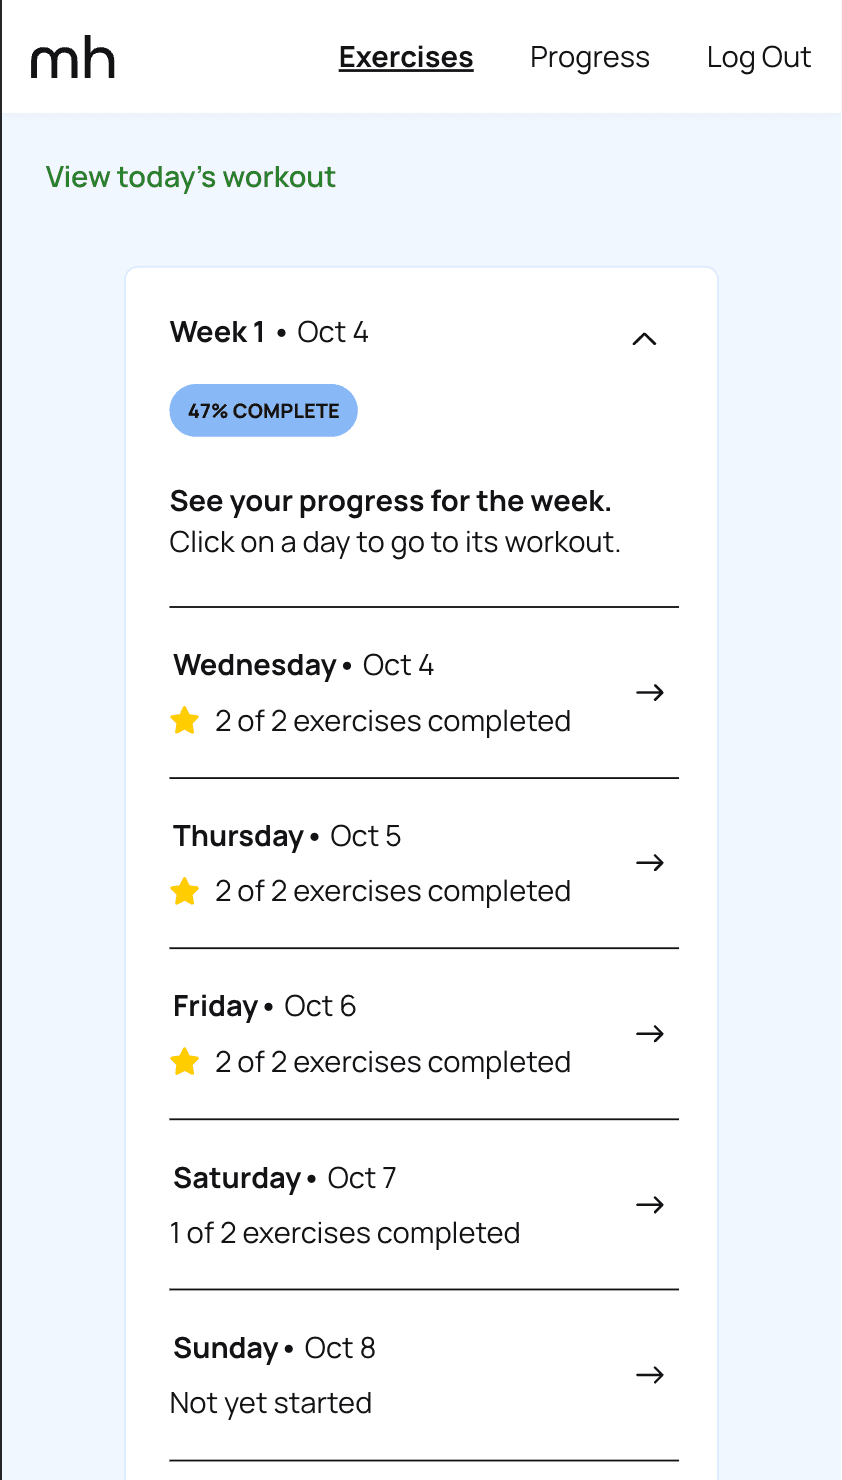Click the arrow icon for Sunday Oct 8
The height and width of the screenshot is (1480, 842).
(650, 1375)
